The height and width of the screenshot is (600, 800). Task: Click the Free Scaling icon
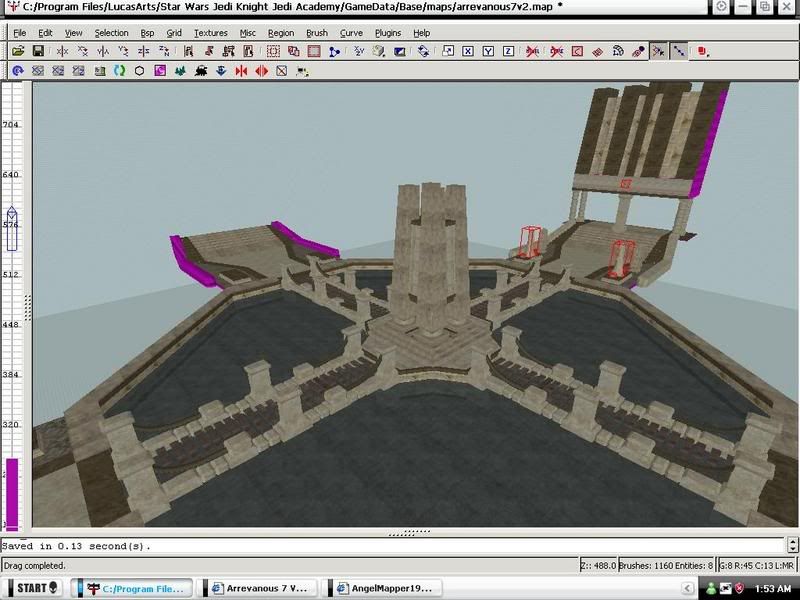click(448, 51)
